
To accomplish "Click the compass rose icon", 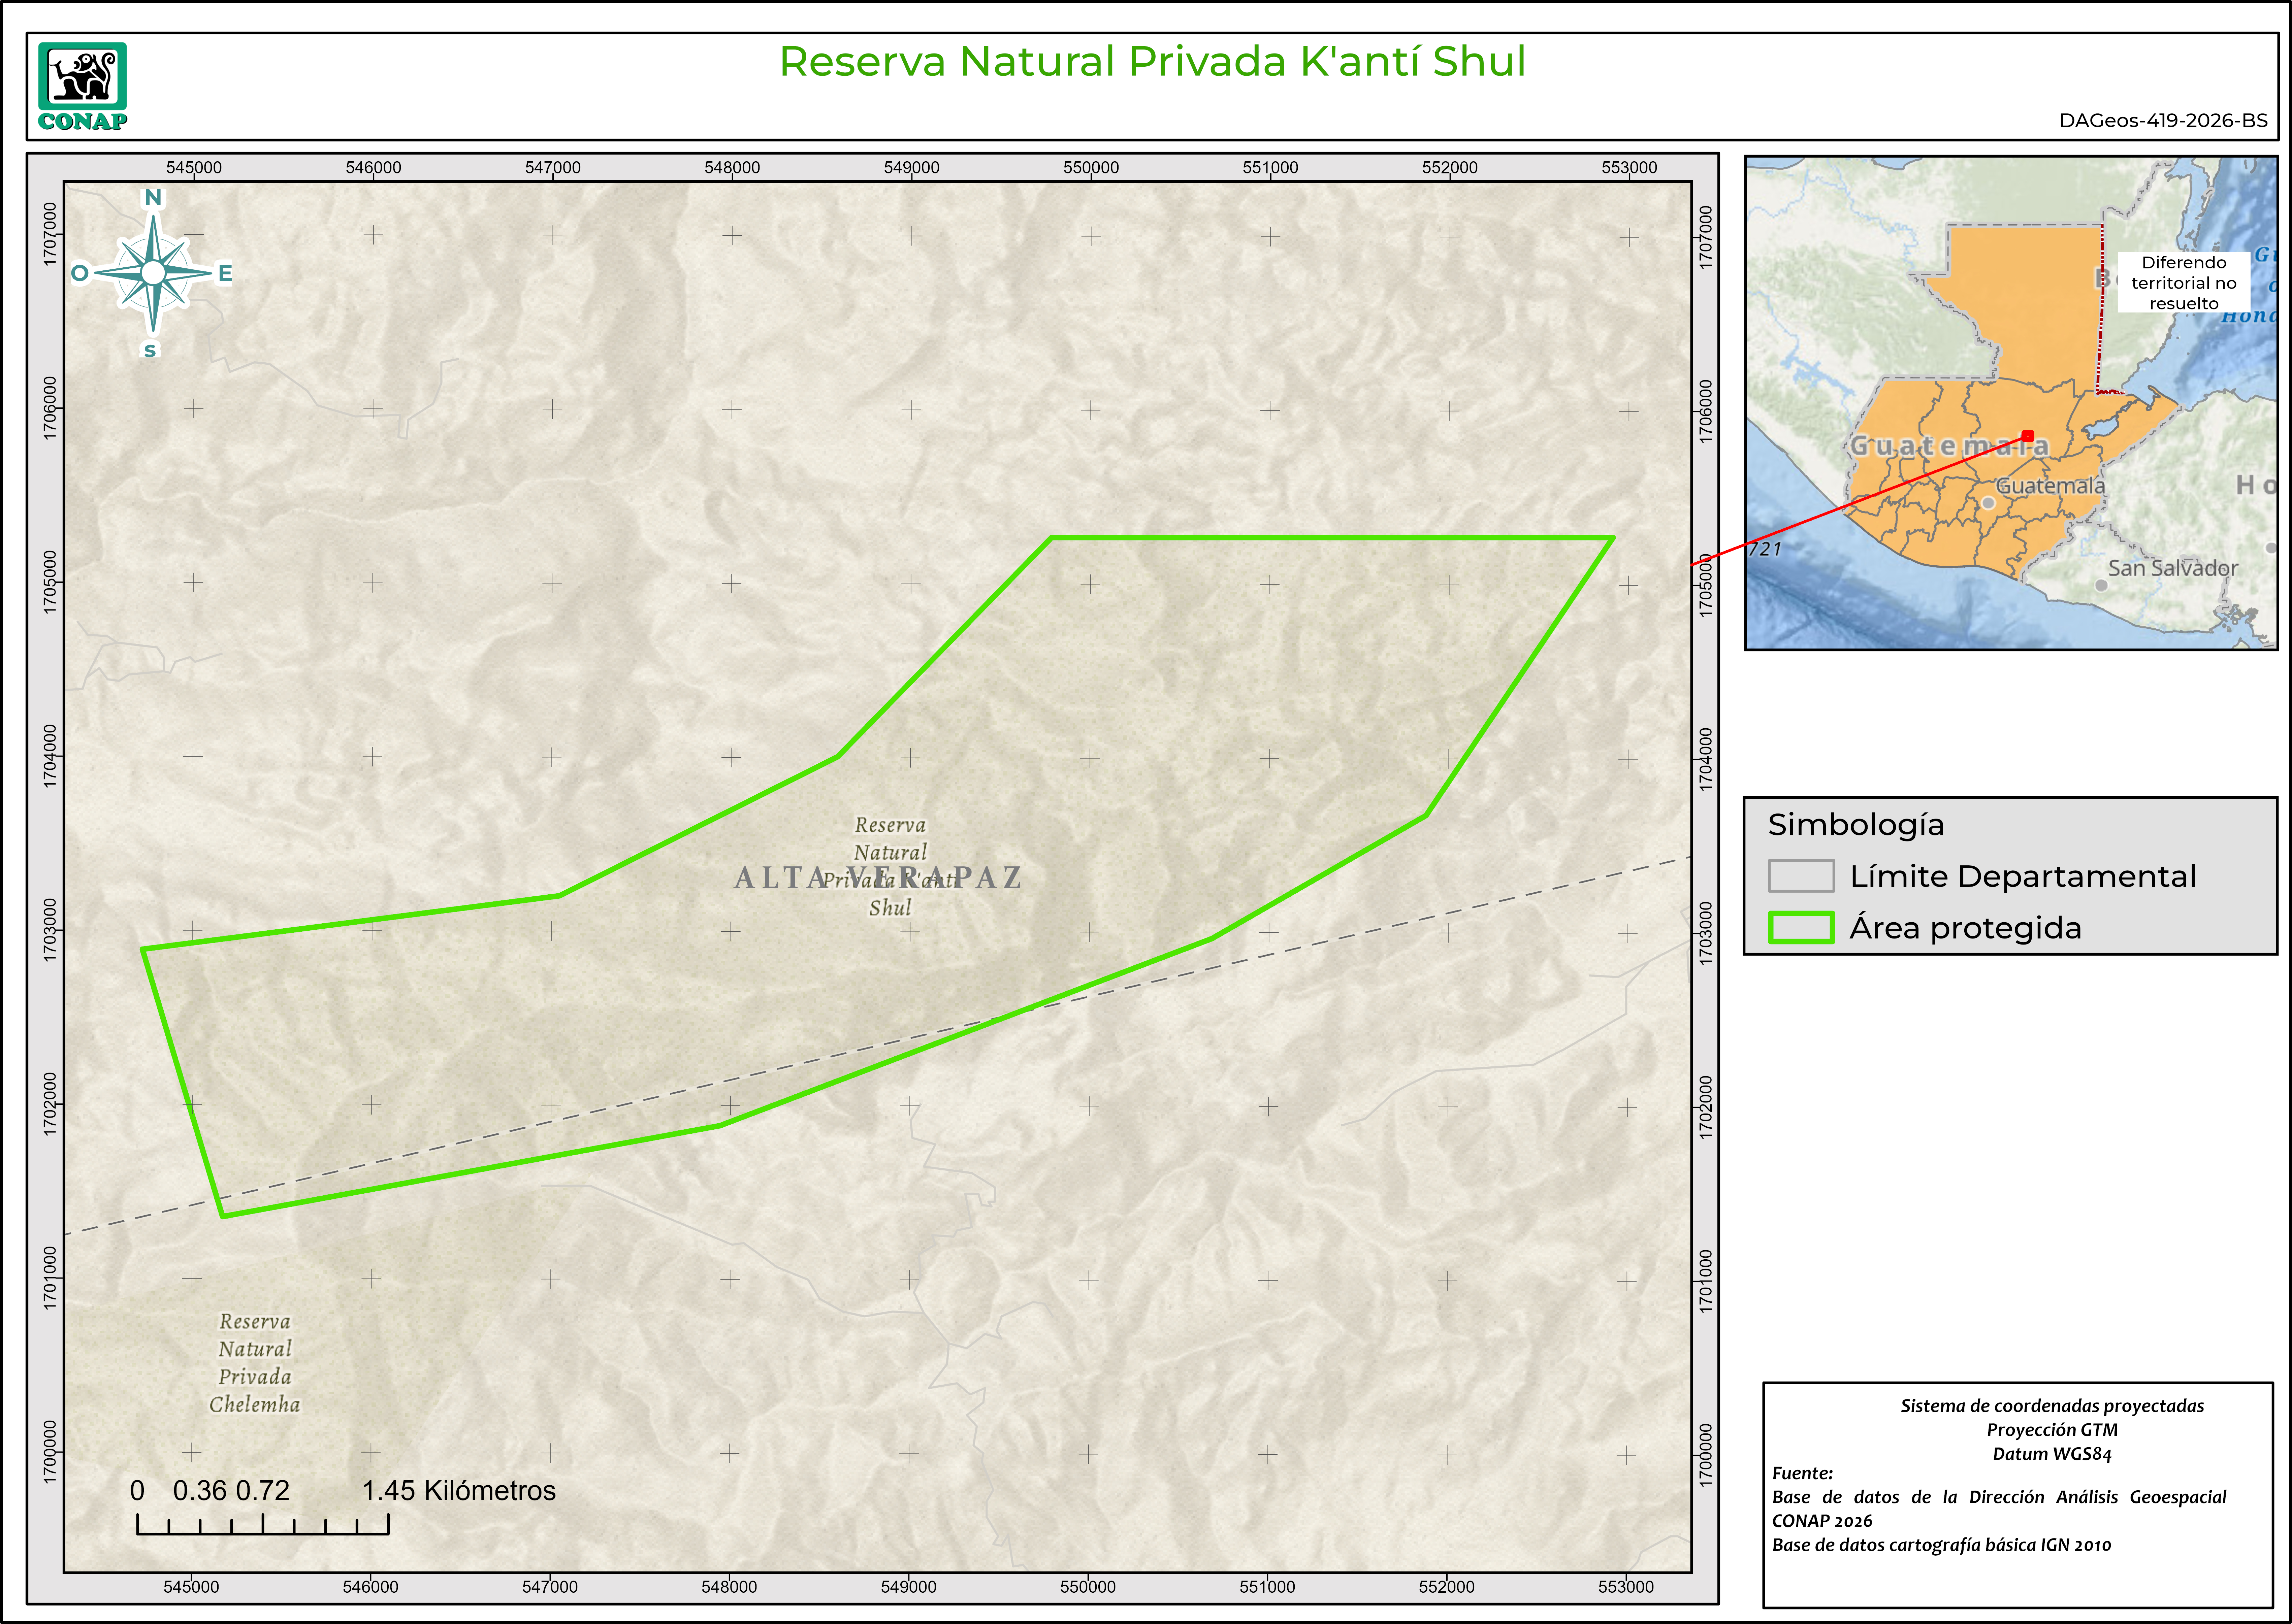I will click(x=153, y=273).
